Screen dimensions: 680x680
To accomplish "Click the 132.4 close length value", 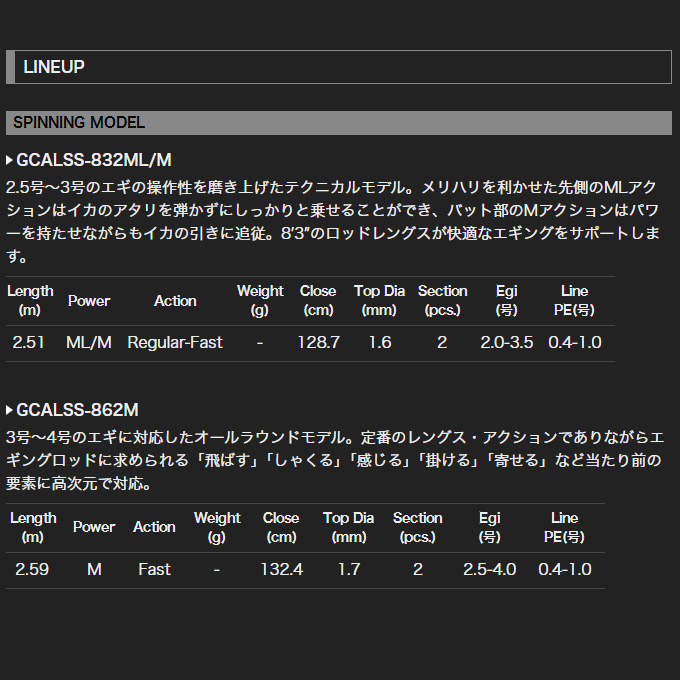I will (281, 569).
